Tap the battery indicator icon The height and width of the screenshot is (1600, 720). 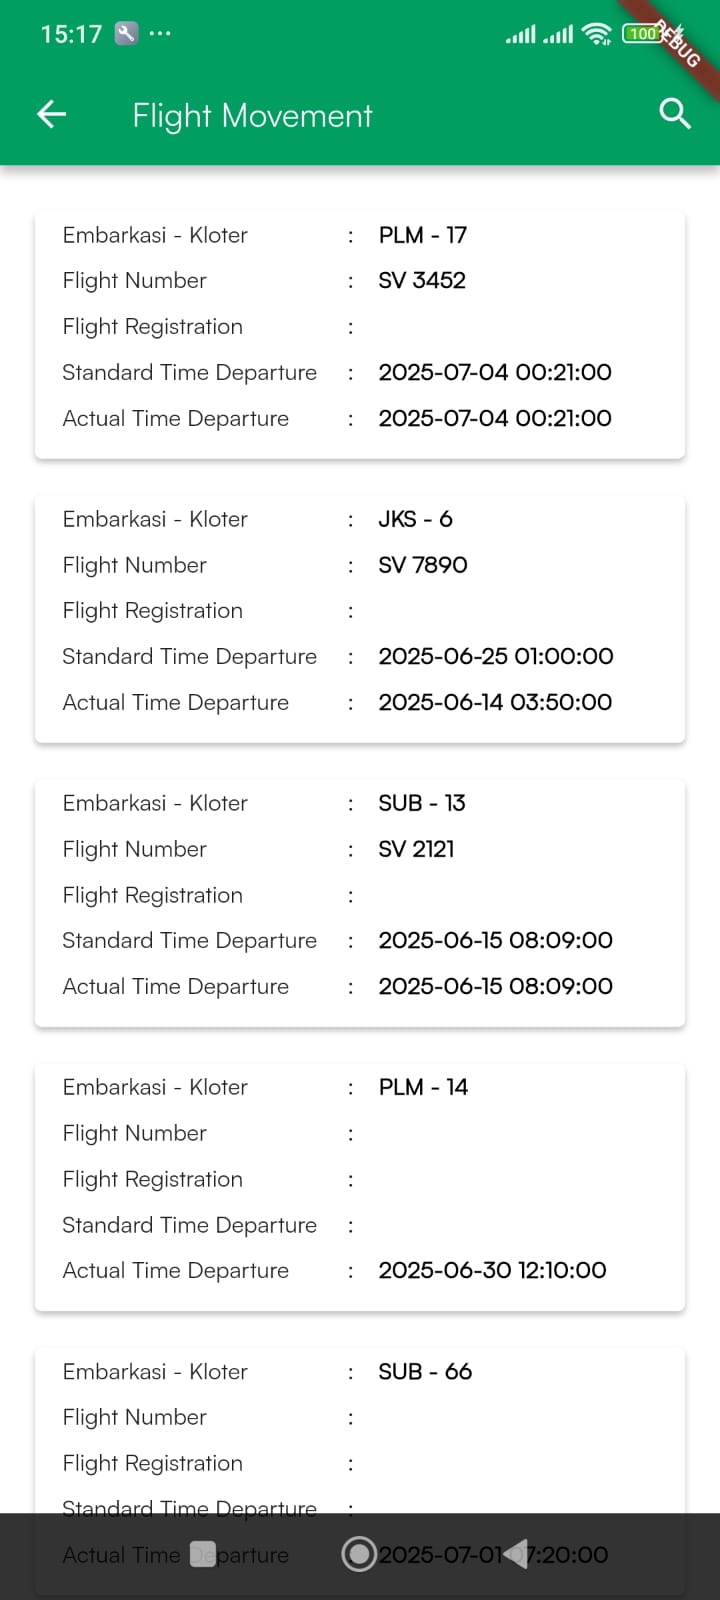tap(642, 34)
